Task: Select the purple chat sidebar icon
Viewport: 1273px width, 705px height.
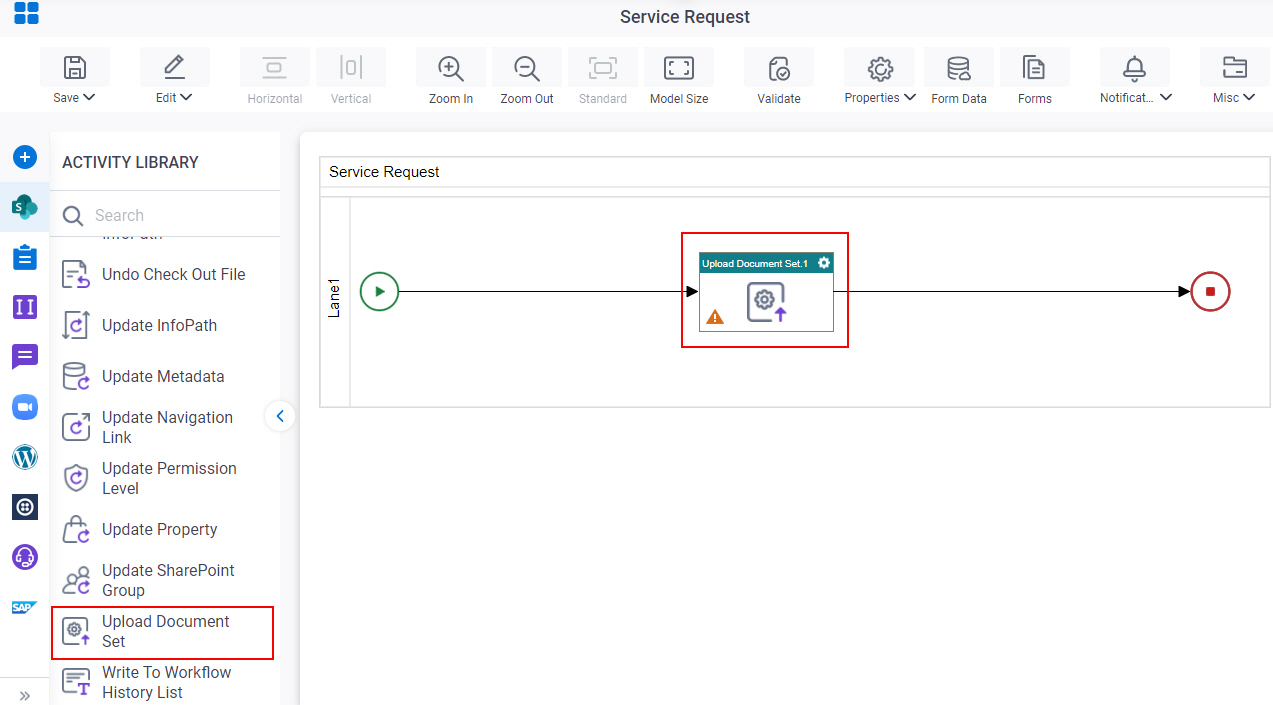Action: tap(25, 357)
